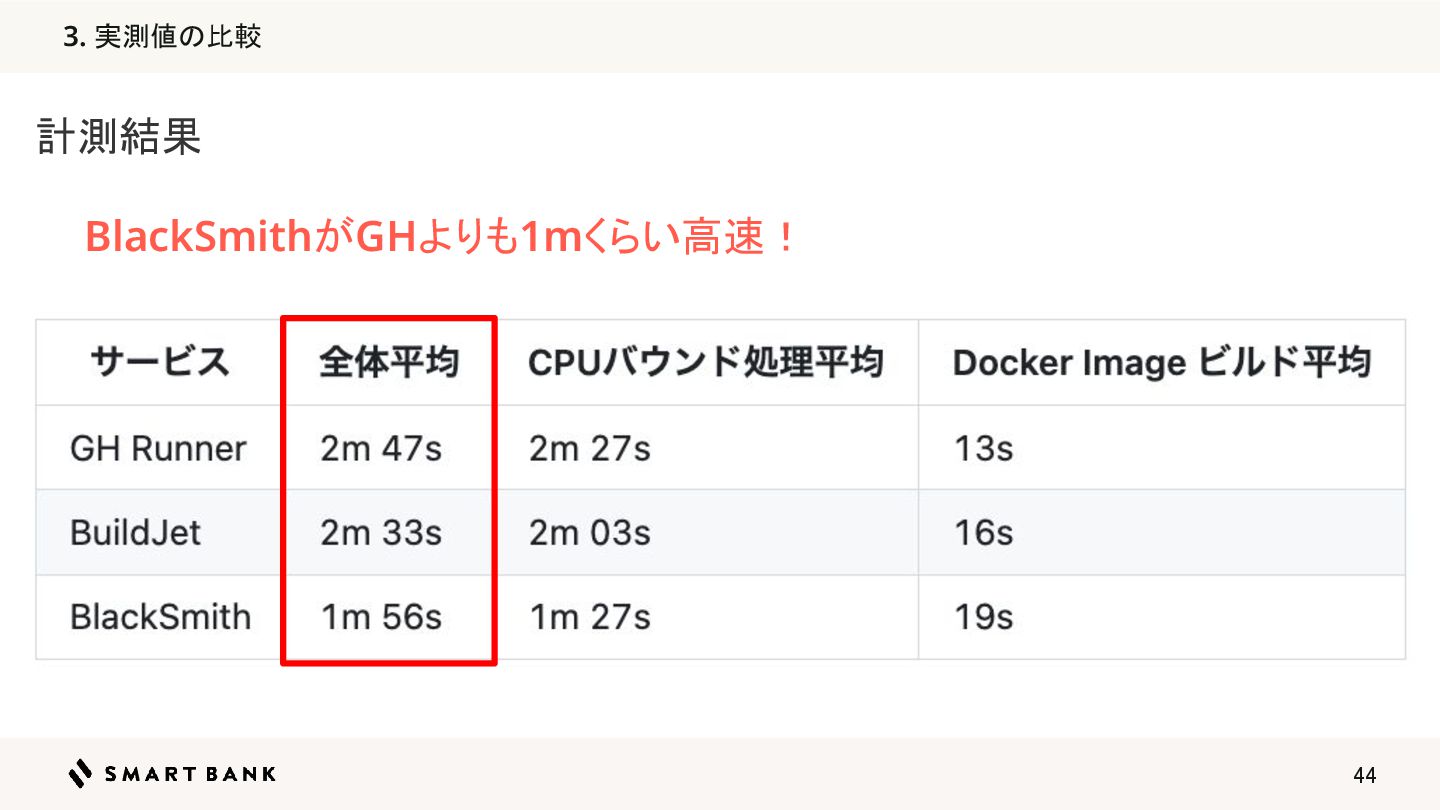Select the BlackSmith row label in table
The image size is (1440, 810).
click(160, 617)
